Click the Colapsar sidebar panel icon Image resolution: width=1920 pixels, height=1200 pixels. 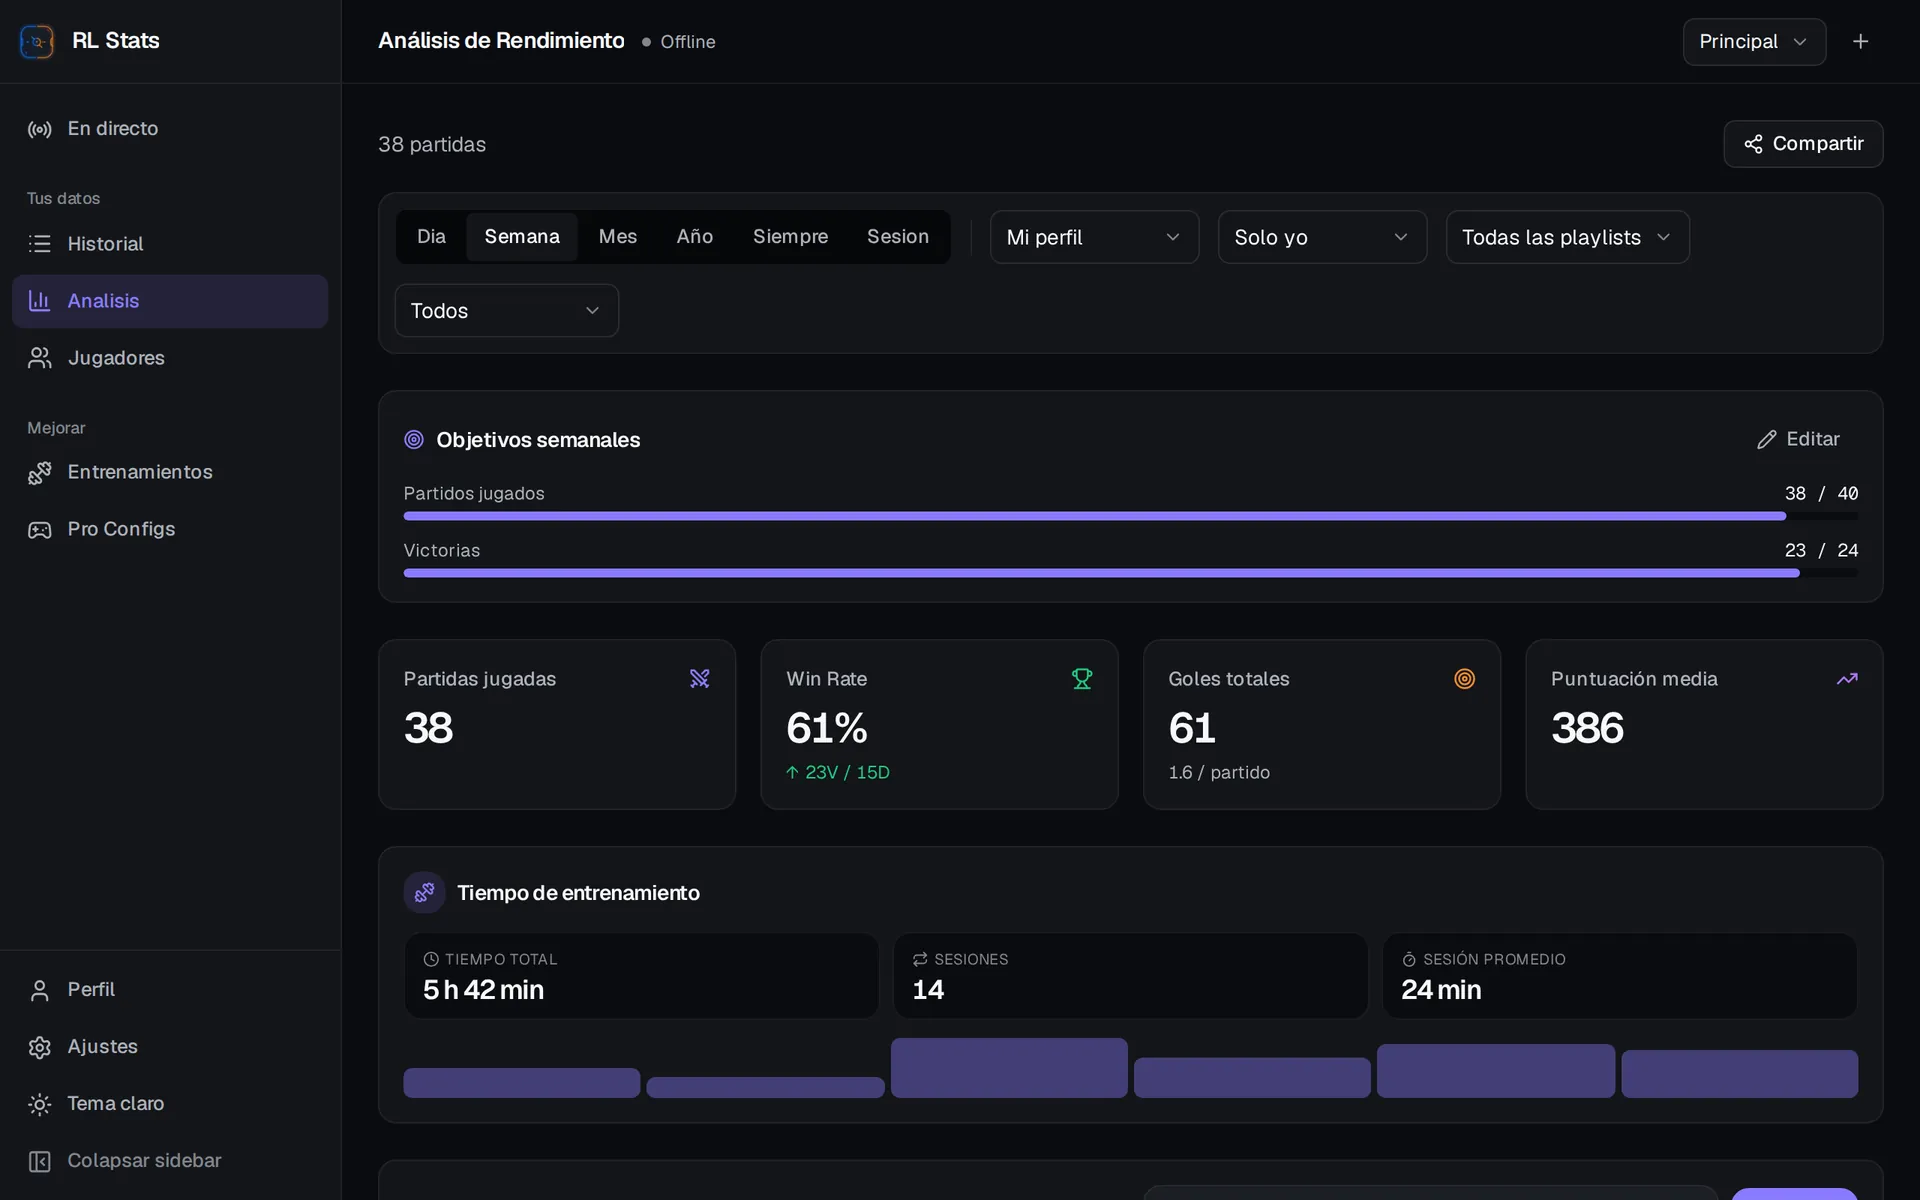tap(40, 1161)
